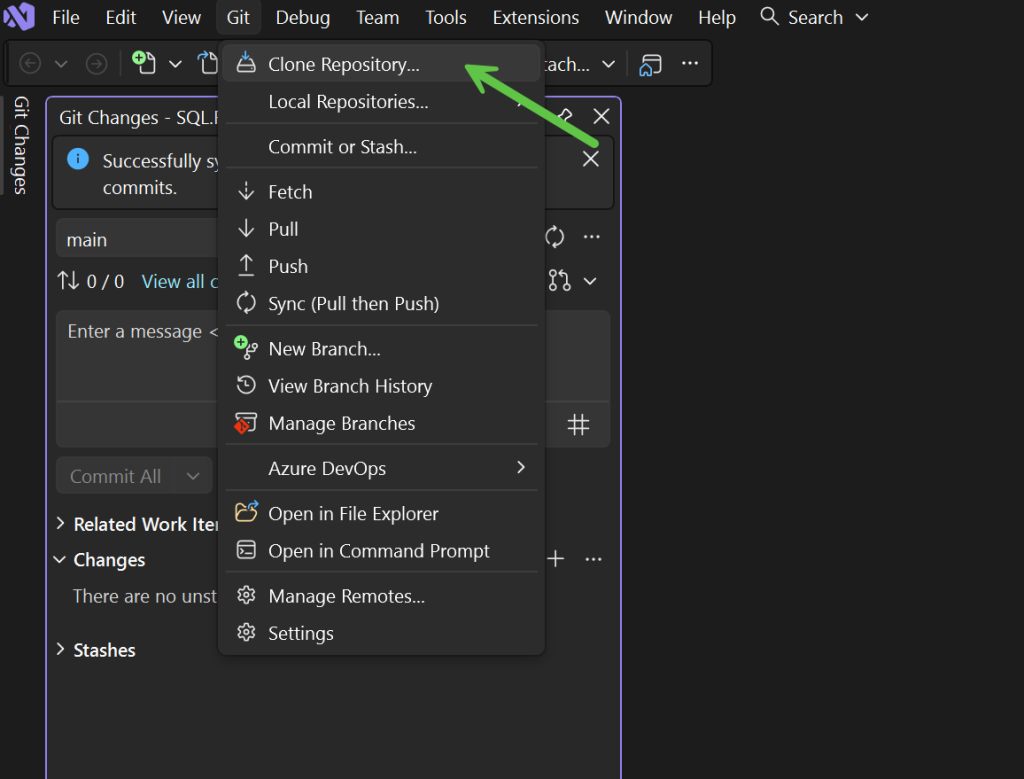Click the Navigate Backward toolbar icon
This screenshot has width=1024, height=779.
[x=31, y=64]
